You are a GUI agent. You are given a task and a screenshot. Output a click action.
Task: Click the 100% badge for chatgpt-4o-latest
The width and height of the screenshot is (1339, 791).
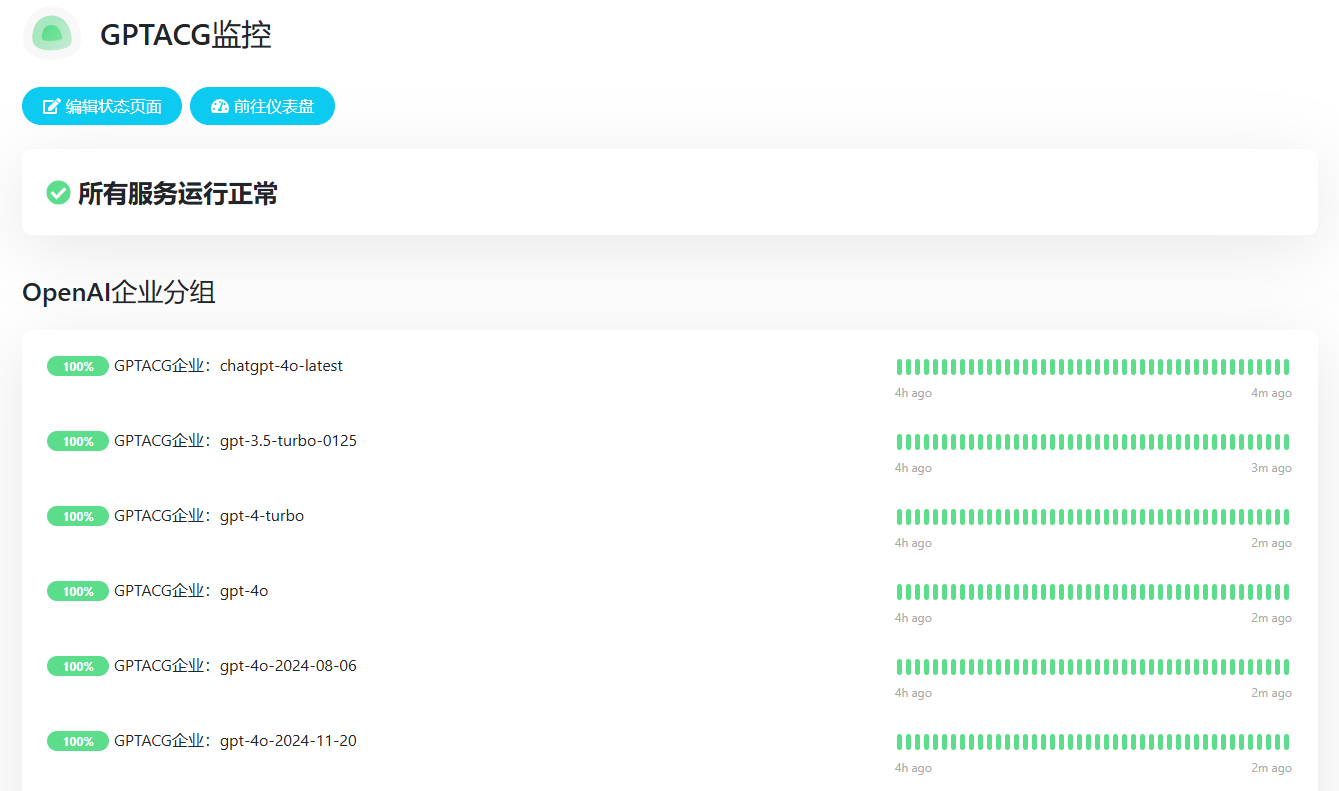pos(78,366)
